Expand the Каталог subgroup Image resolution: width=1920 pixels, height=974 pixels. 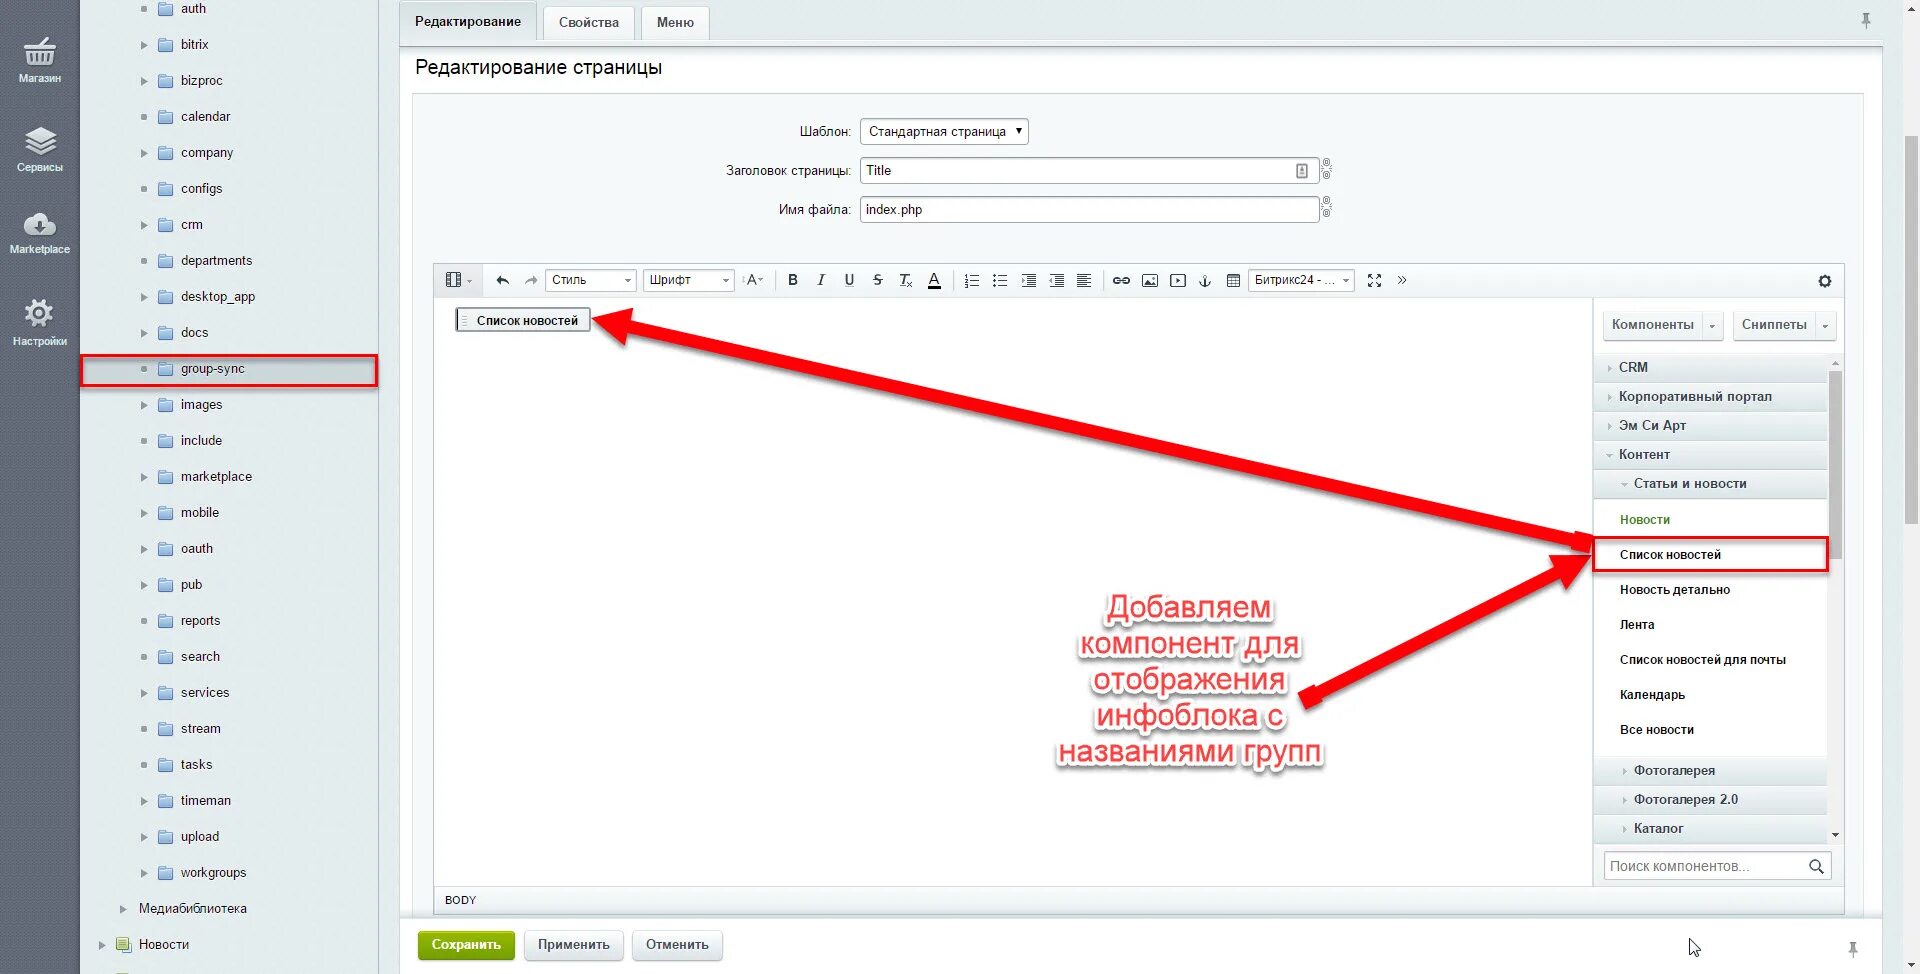pos(1710,828)
